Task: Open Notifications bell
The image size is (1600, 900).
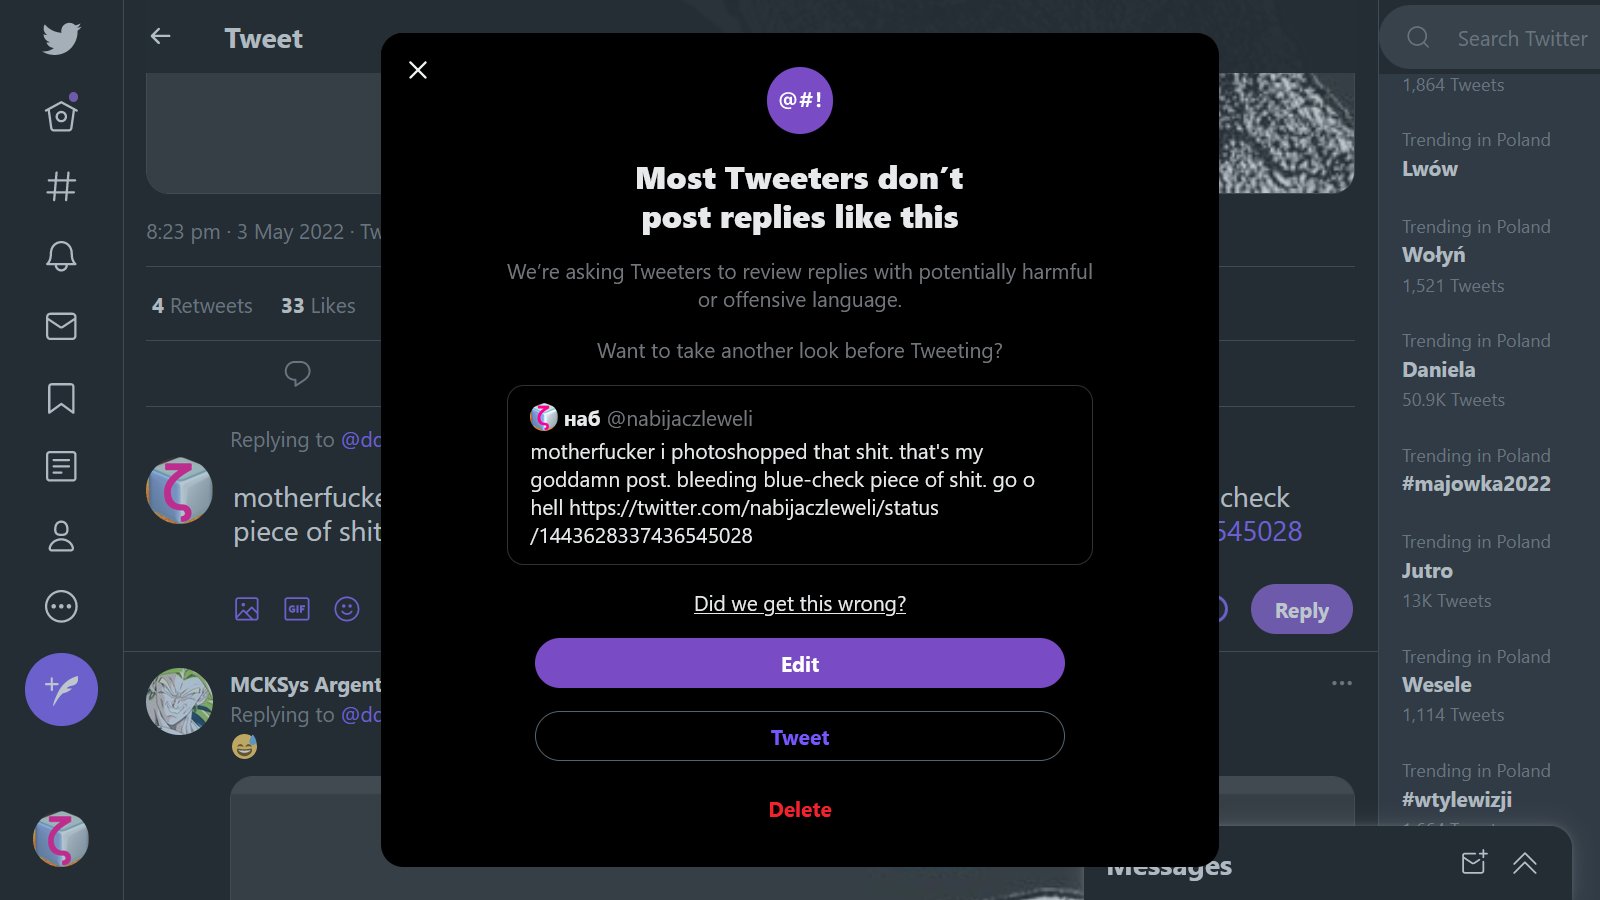Action: 61,256
